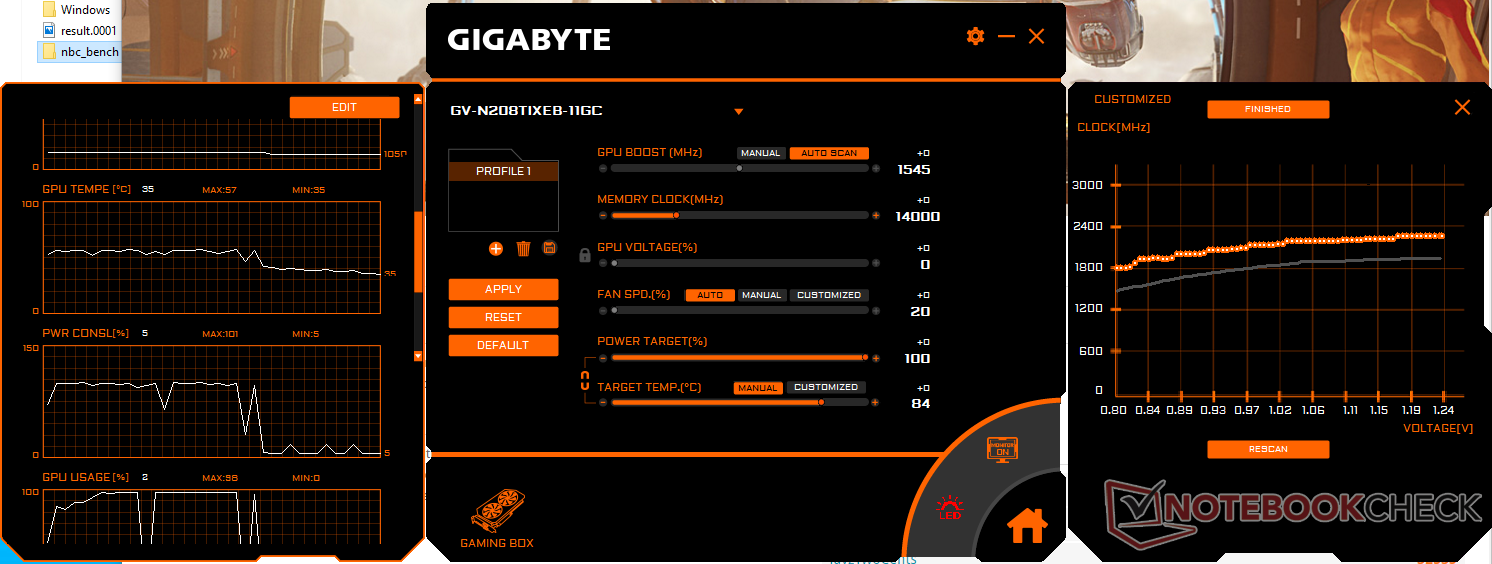
Task: Click the monitoring panel scroll-down arrow
Action: pyautogui.click(x=418, y=355)
